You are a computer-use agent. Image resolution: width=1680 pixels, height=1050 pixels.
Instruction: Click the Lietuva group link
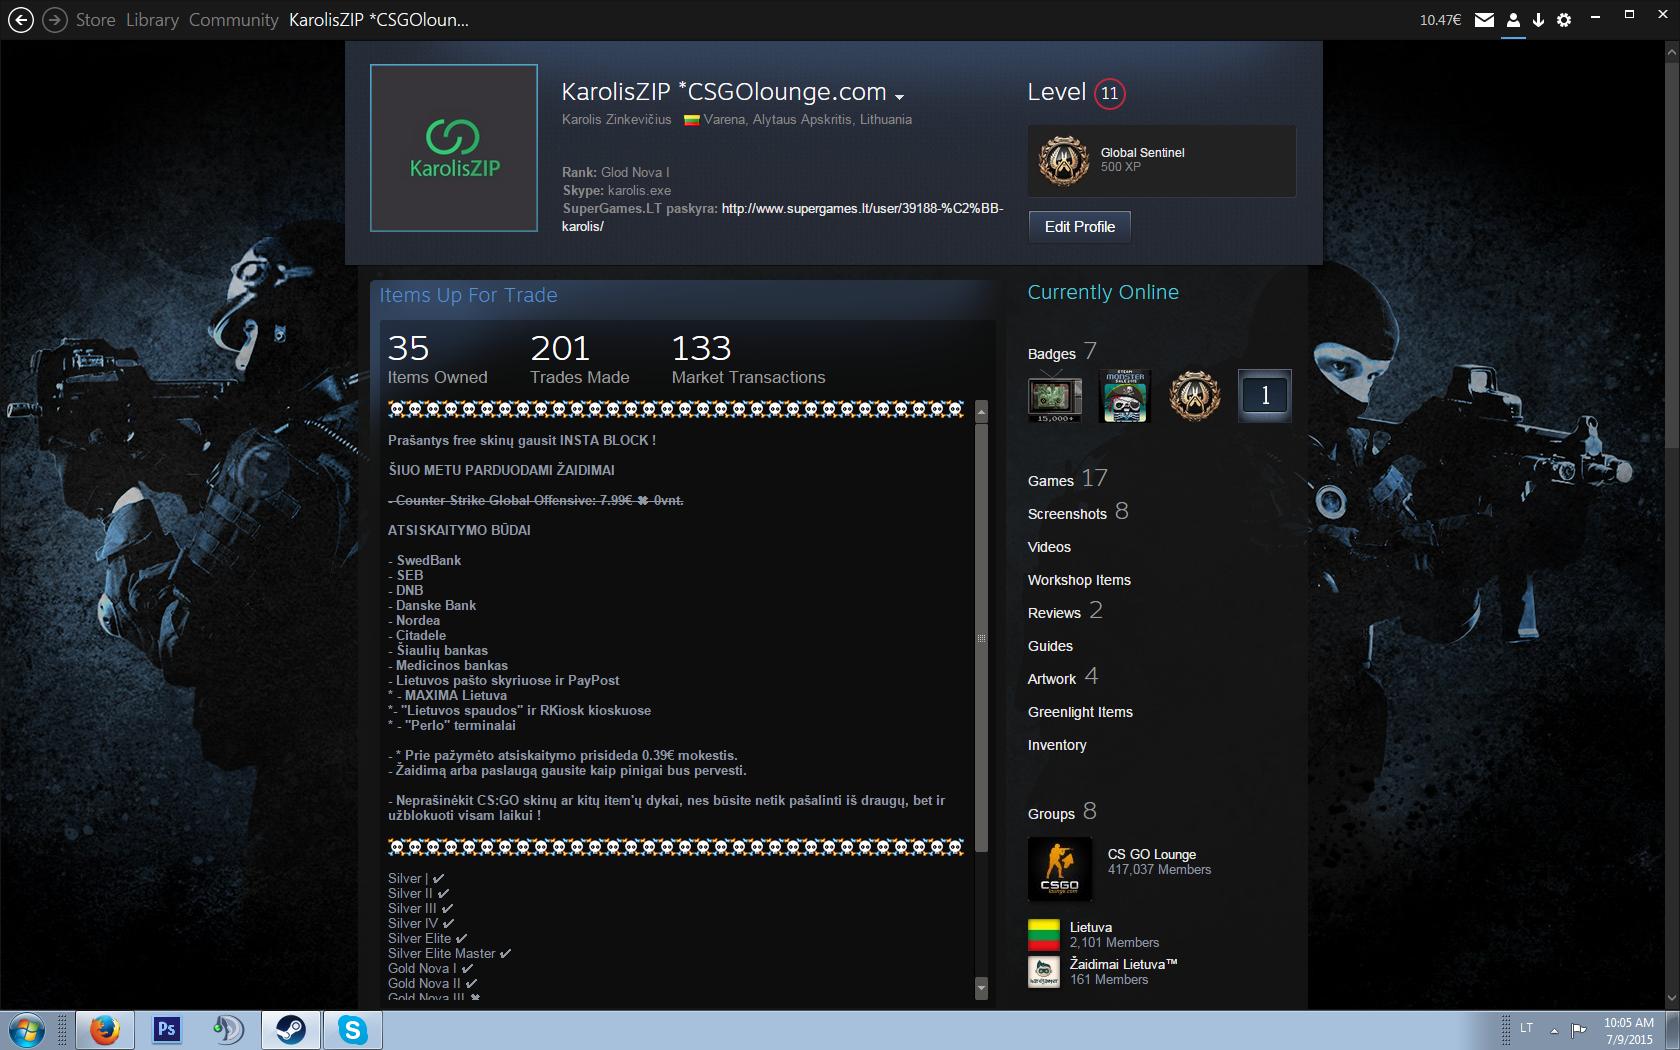(1090, 927)
